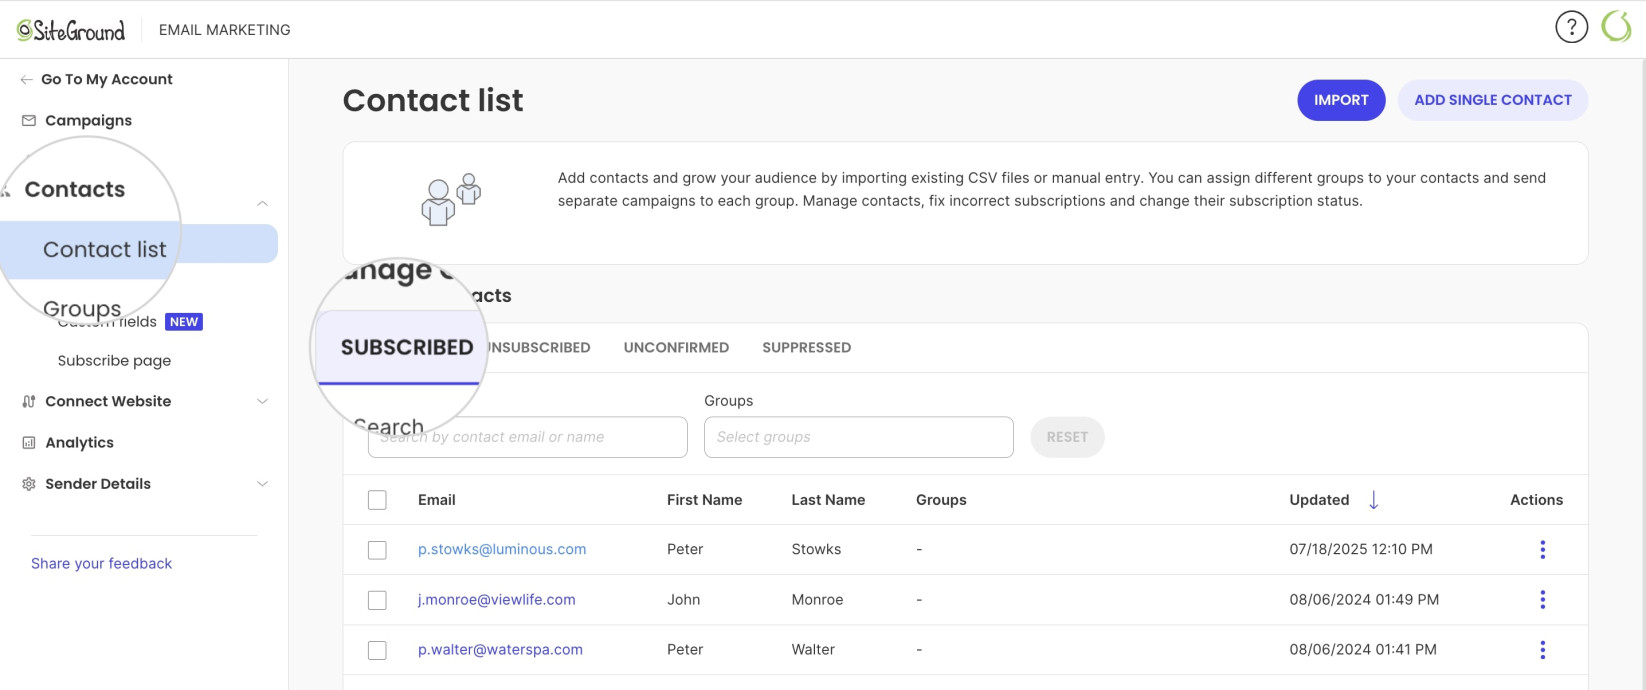Click the Campaigns envelope icon
Viewport: 1646px width, 690px height.
pos(29,120)
